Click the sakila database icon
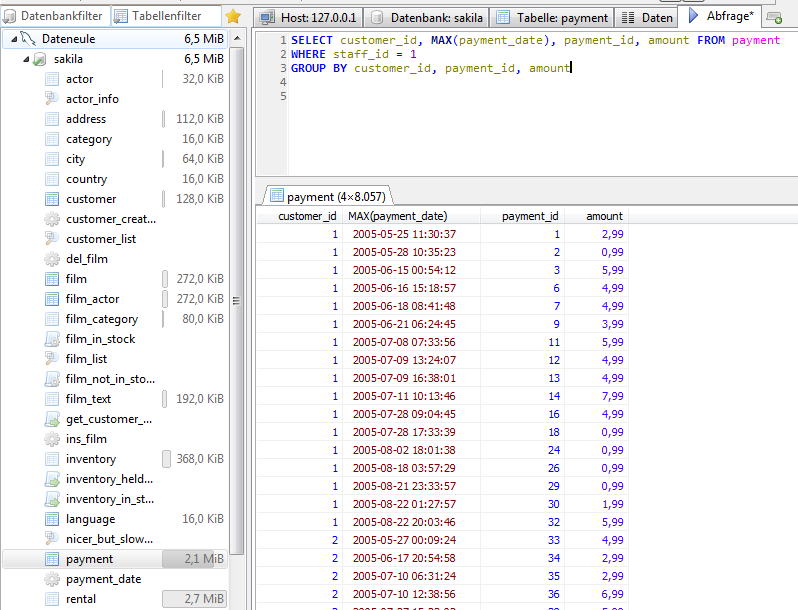Image resolution: width=798 pixels, height=610 pixels. pyautogui.click(x=41, y=59)
